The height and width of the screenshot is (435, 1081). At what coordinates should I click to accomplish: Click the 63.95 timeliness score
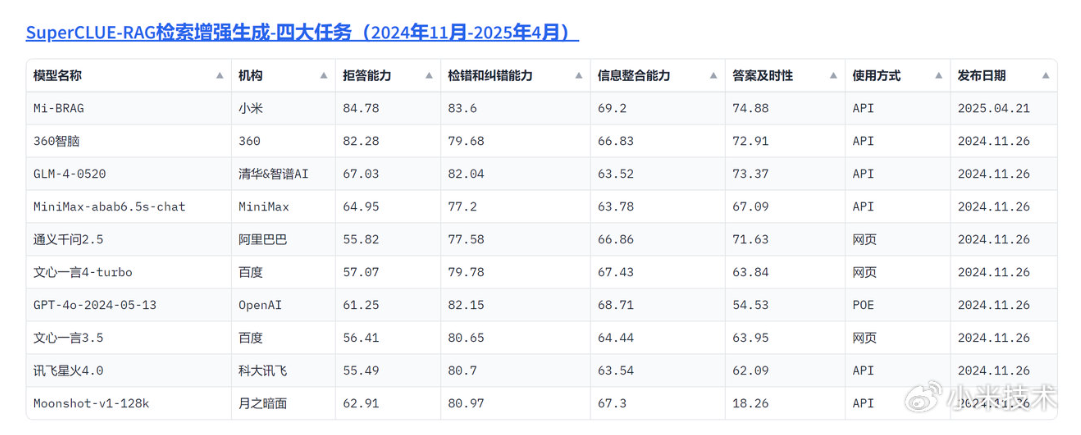tap(750, 338)
